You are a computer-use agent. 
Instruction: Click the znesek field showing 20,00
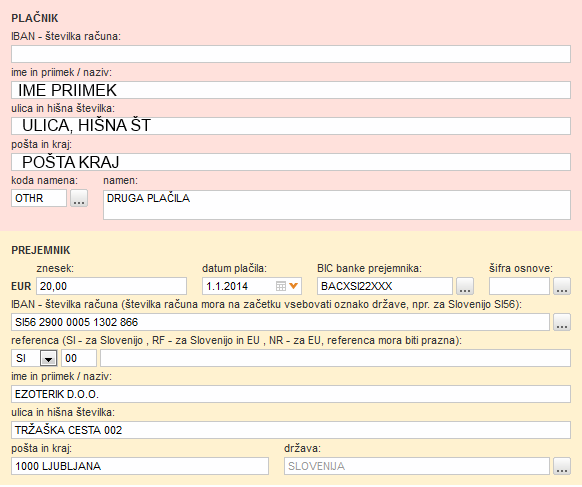click(111, 286)
